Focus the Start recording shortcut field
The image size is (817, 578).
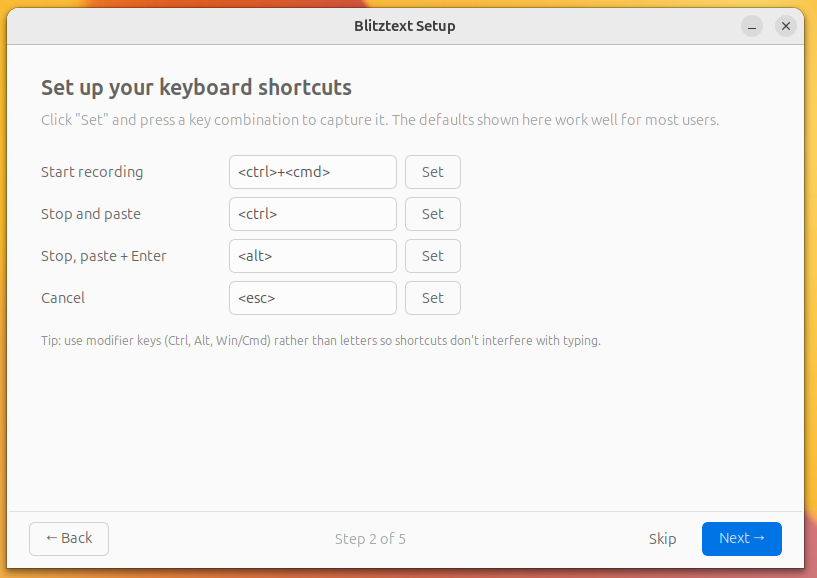[313, 172]
